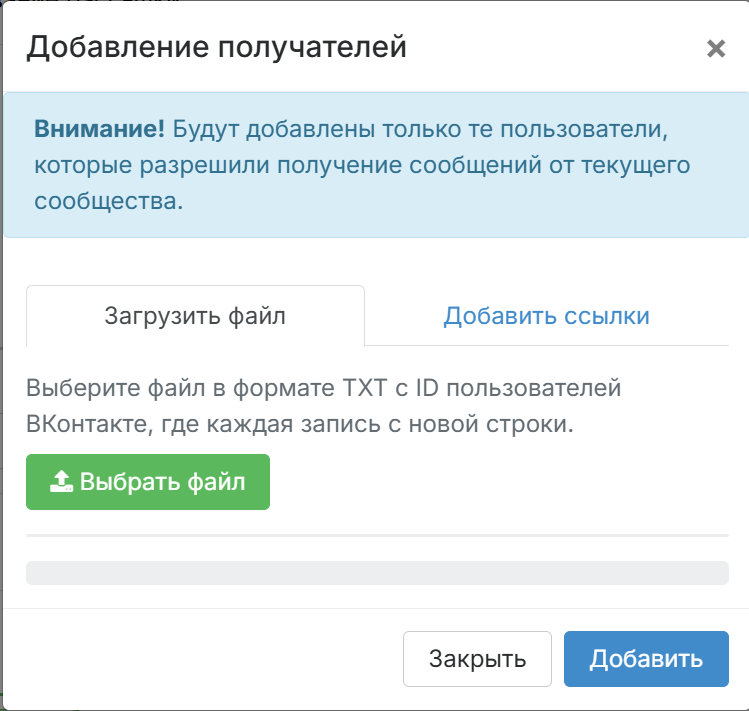The width and height of the screenshot is (749, 711).
Task: Click the upload icon on the green button
Action: click(61, 482)
